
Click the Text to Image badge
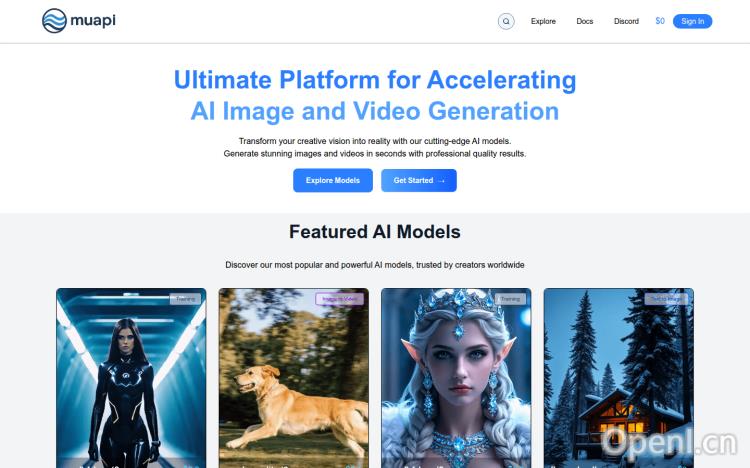click(666, 299)
